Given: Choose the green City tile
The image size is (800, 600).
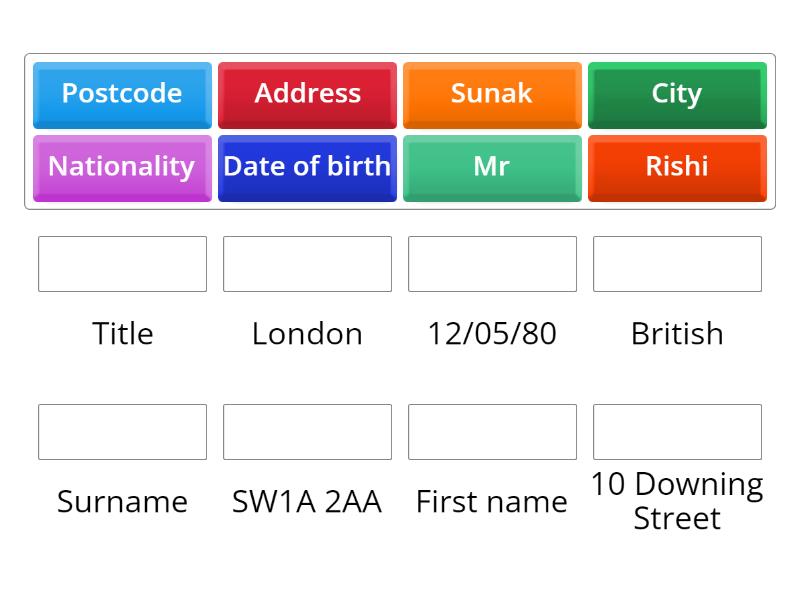Looking at the screenshot, I should click(x=677, y=94).
